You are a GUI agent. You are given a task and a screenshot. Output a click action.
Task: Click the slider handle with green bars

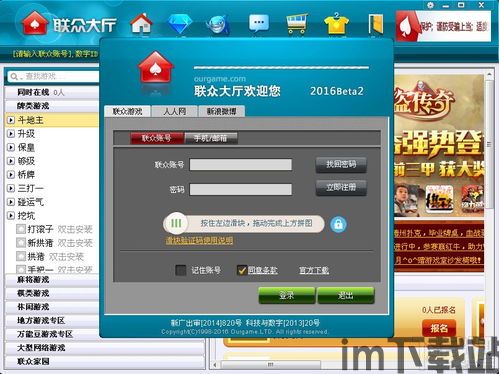point(176,223)
